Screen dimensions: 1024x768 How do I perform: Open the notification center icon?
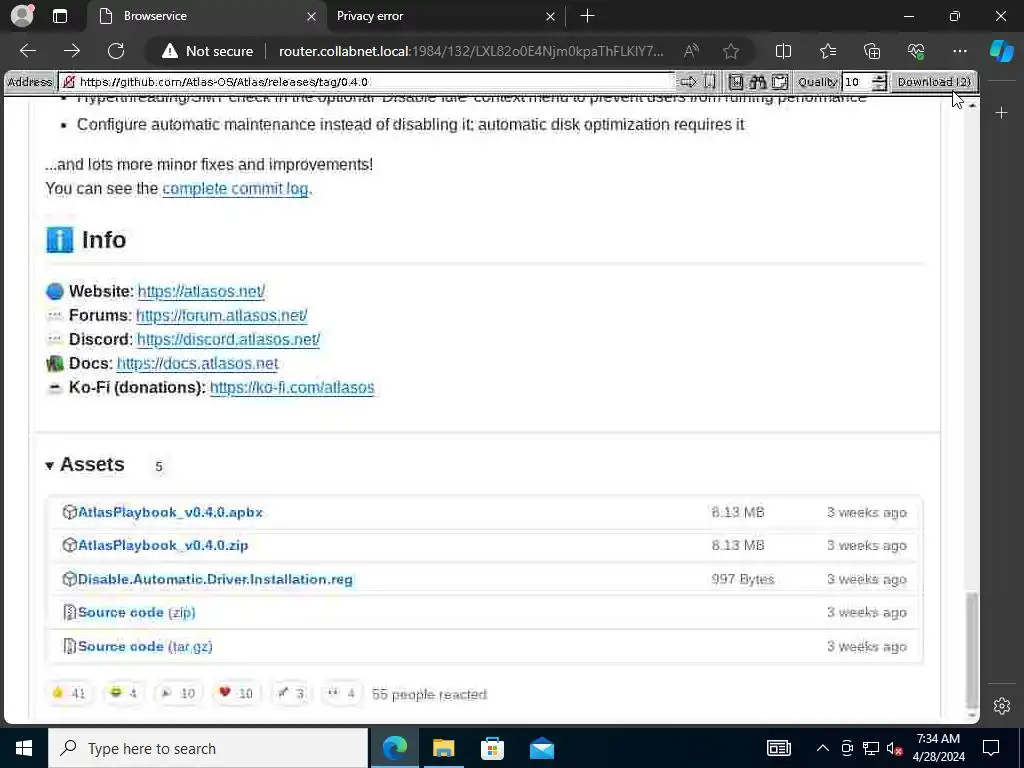tap(991, 748)
